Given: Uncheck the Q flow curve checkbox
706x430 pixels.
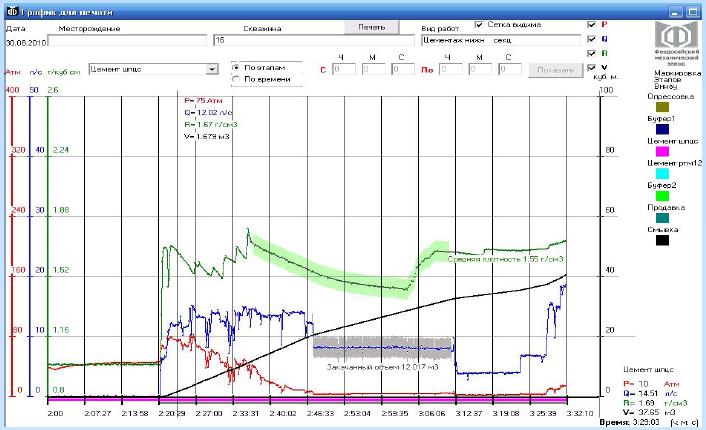Looking at the screenshot, I should [592, 39].
